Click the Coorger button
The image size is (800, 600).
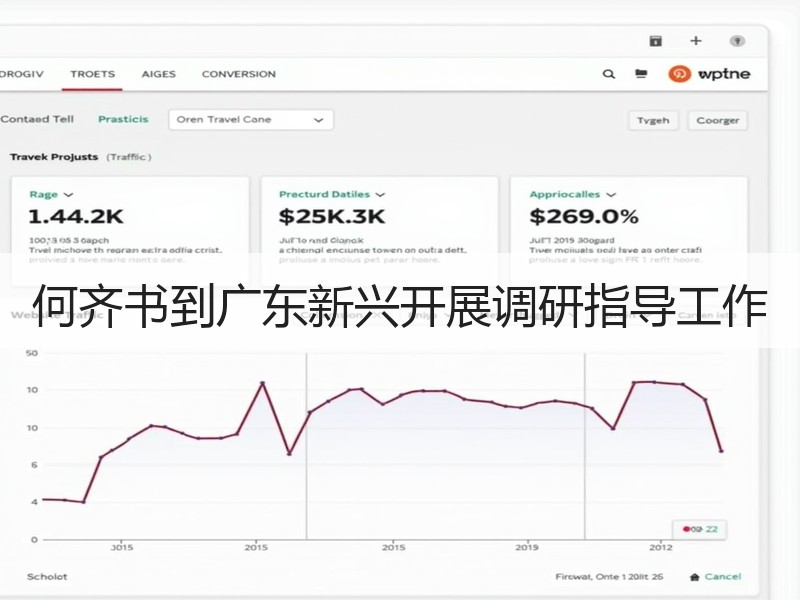717,120
